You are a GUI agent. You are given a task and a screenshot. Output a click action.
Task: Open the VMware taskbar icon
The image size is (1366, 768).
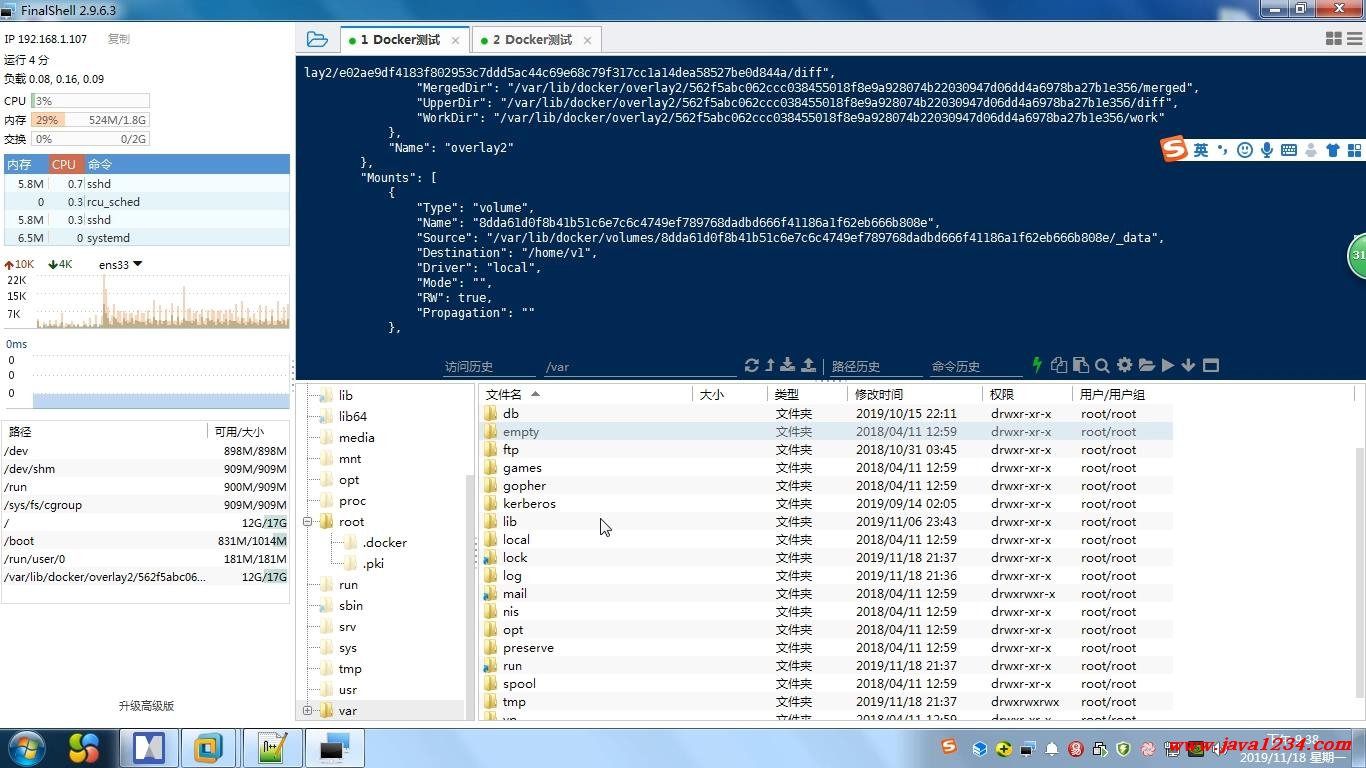(210, 748)
